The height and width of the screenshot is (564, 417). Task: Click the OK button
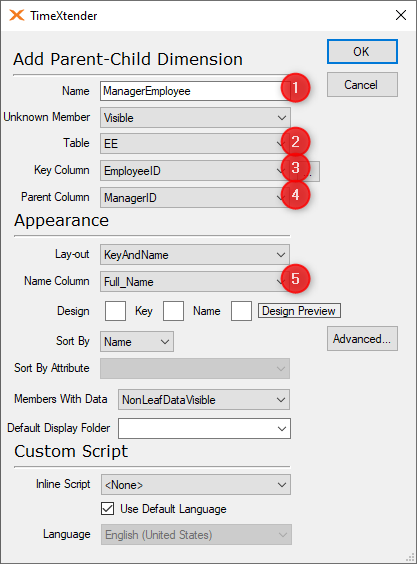tap(362, 51)
